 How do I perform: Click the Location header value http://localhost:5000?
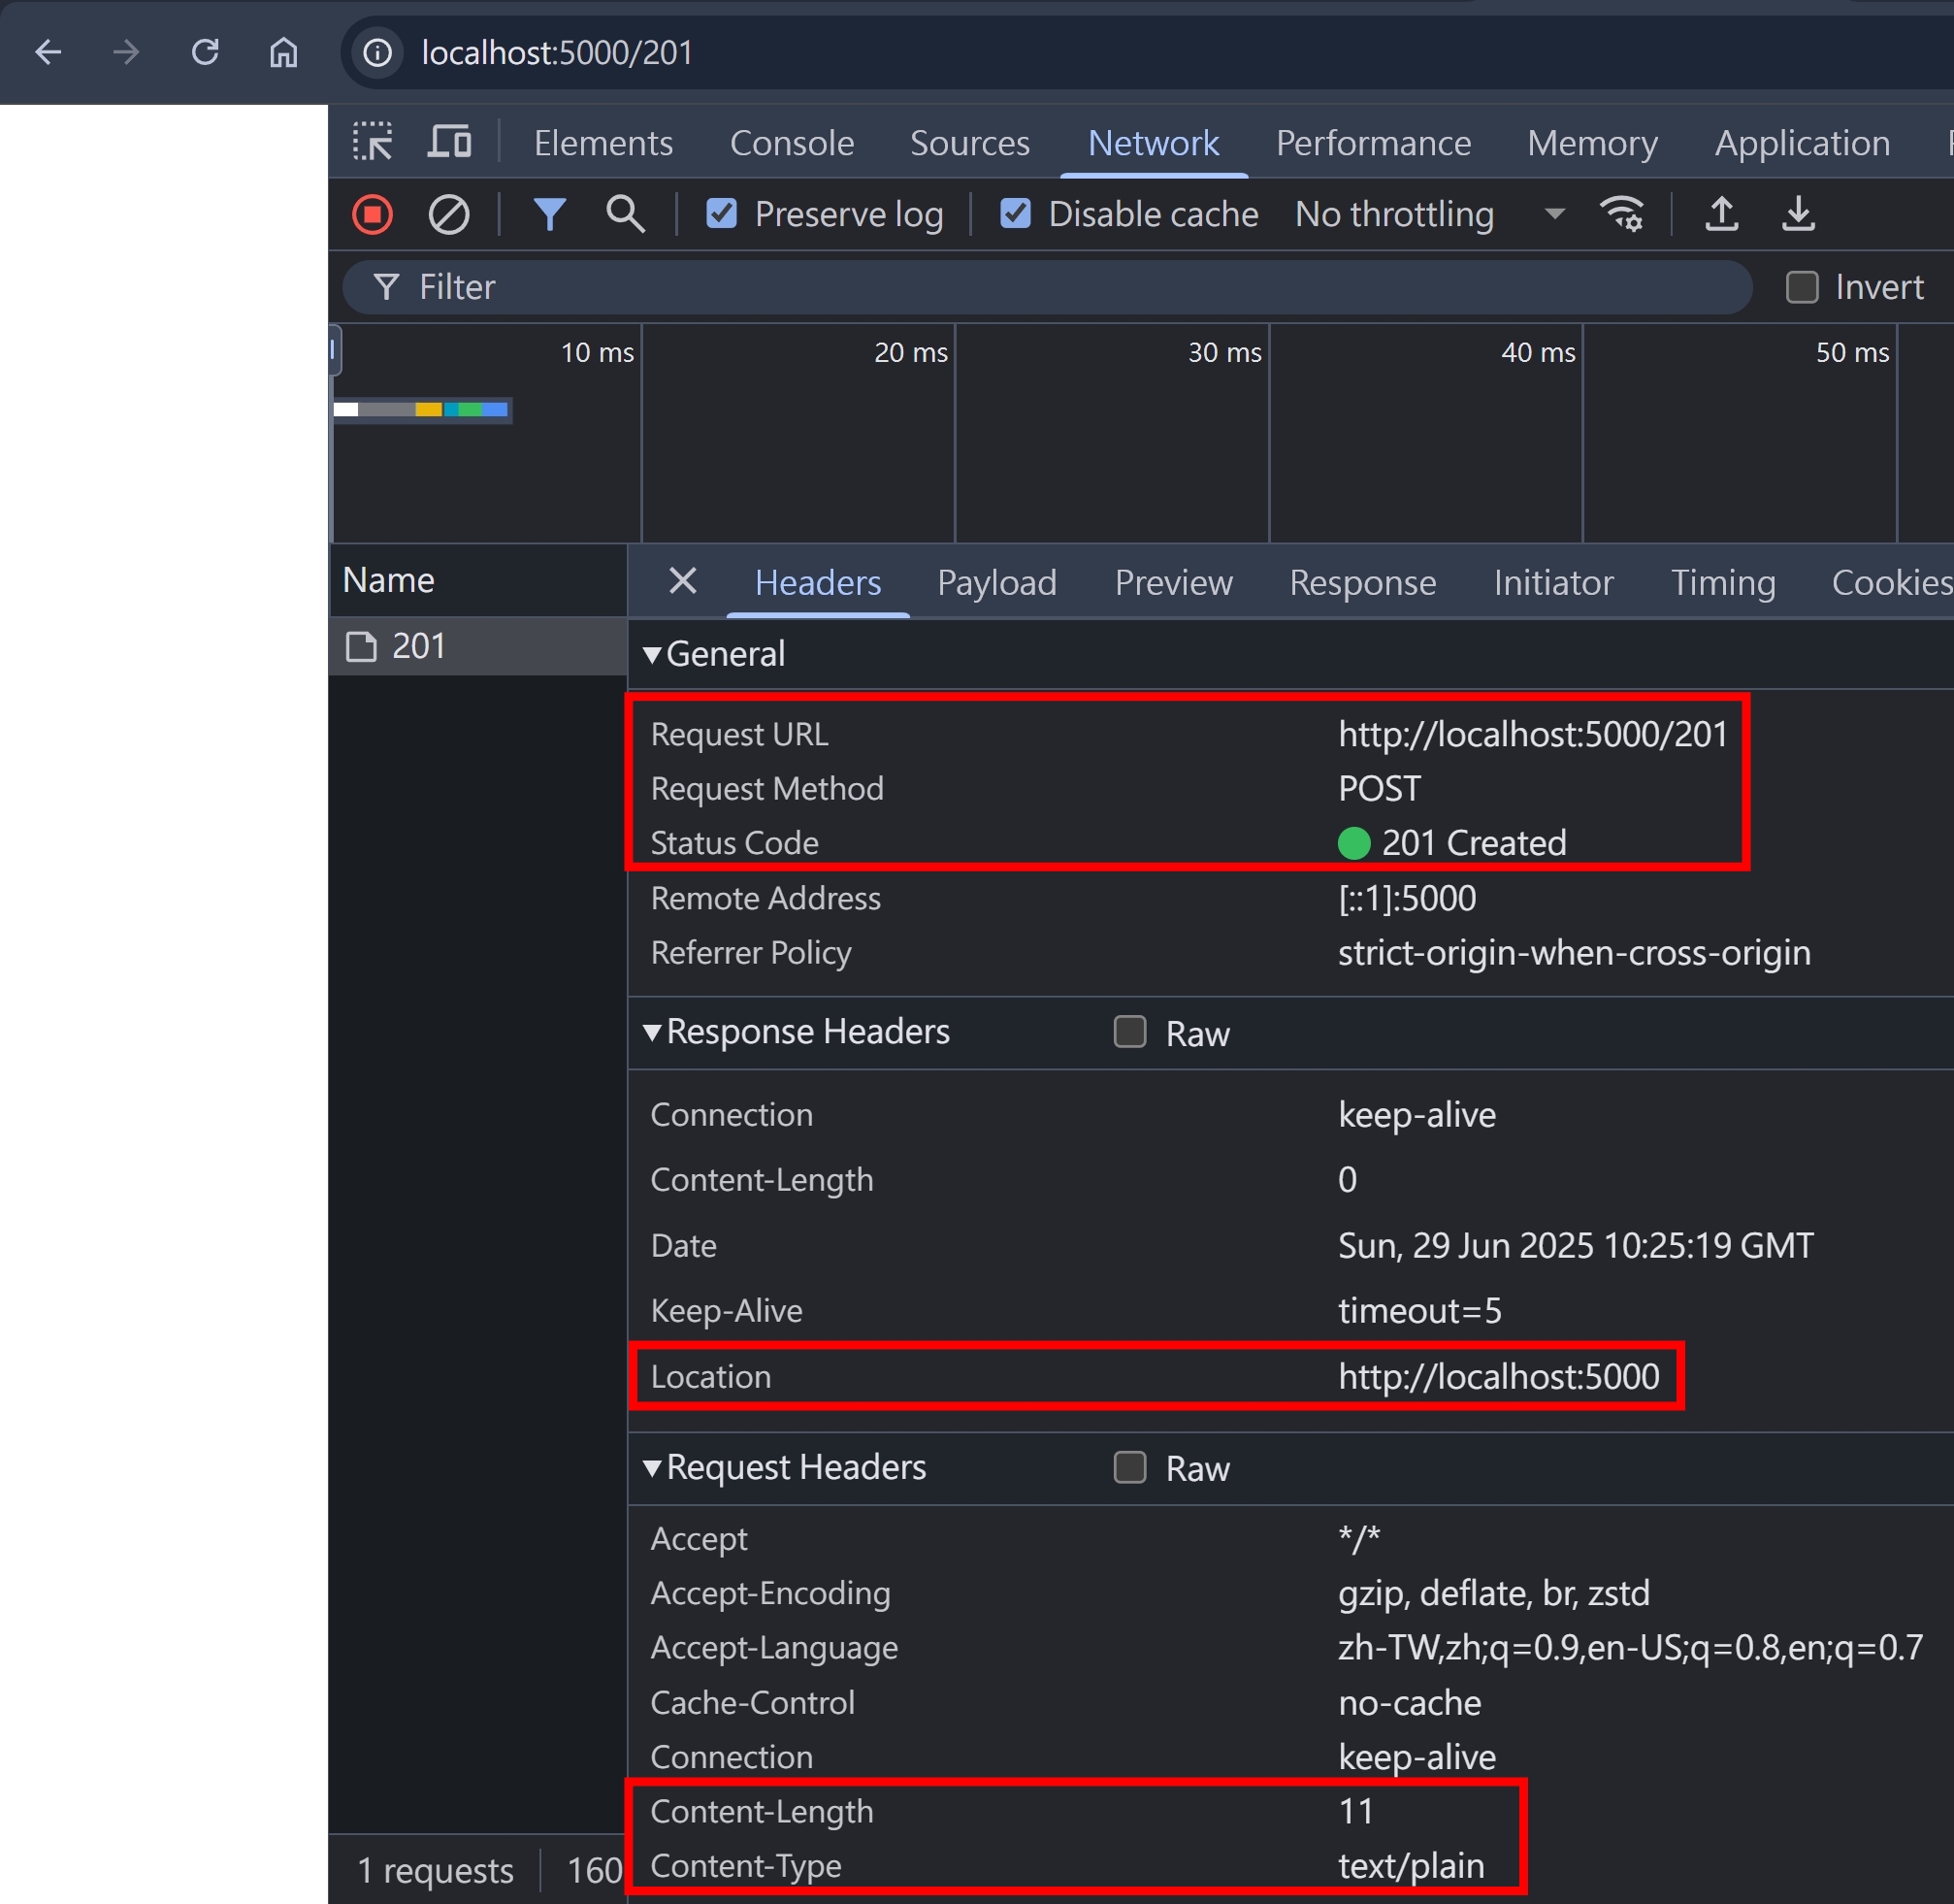point(1498,1376)
